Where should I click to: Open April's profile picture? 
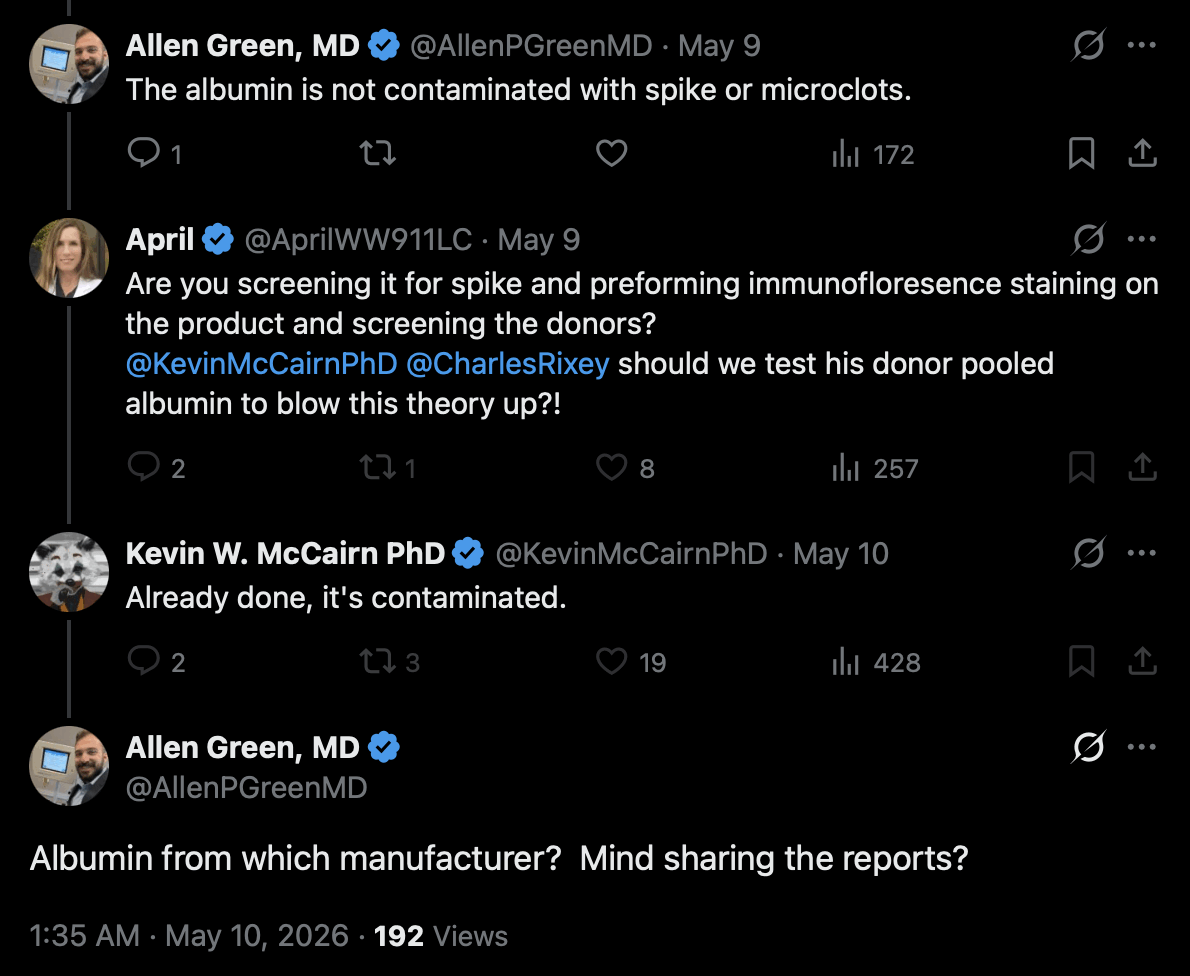tap(68, 257)
